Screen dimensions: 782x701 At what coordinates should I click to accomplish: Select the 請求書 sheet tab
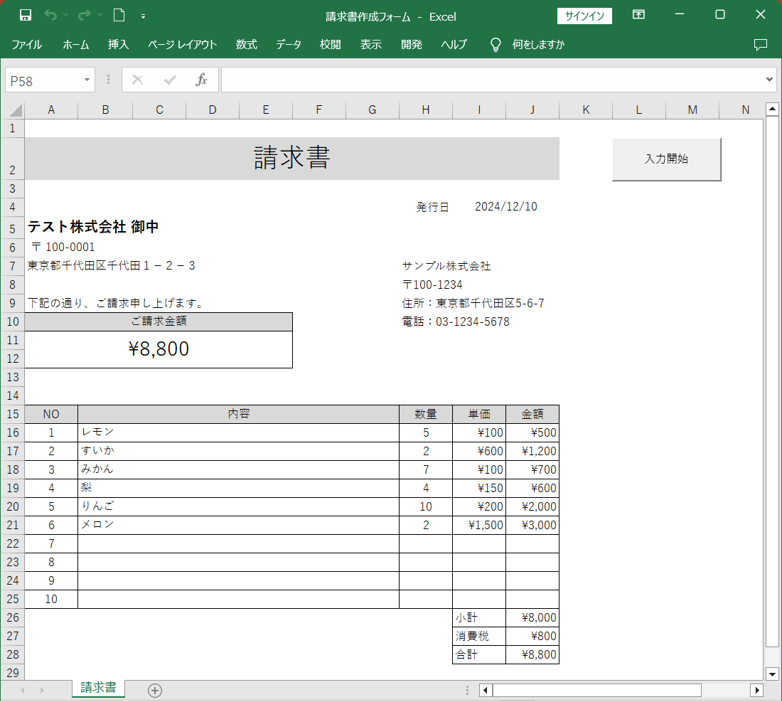pos(98,688)
